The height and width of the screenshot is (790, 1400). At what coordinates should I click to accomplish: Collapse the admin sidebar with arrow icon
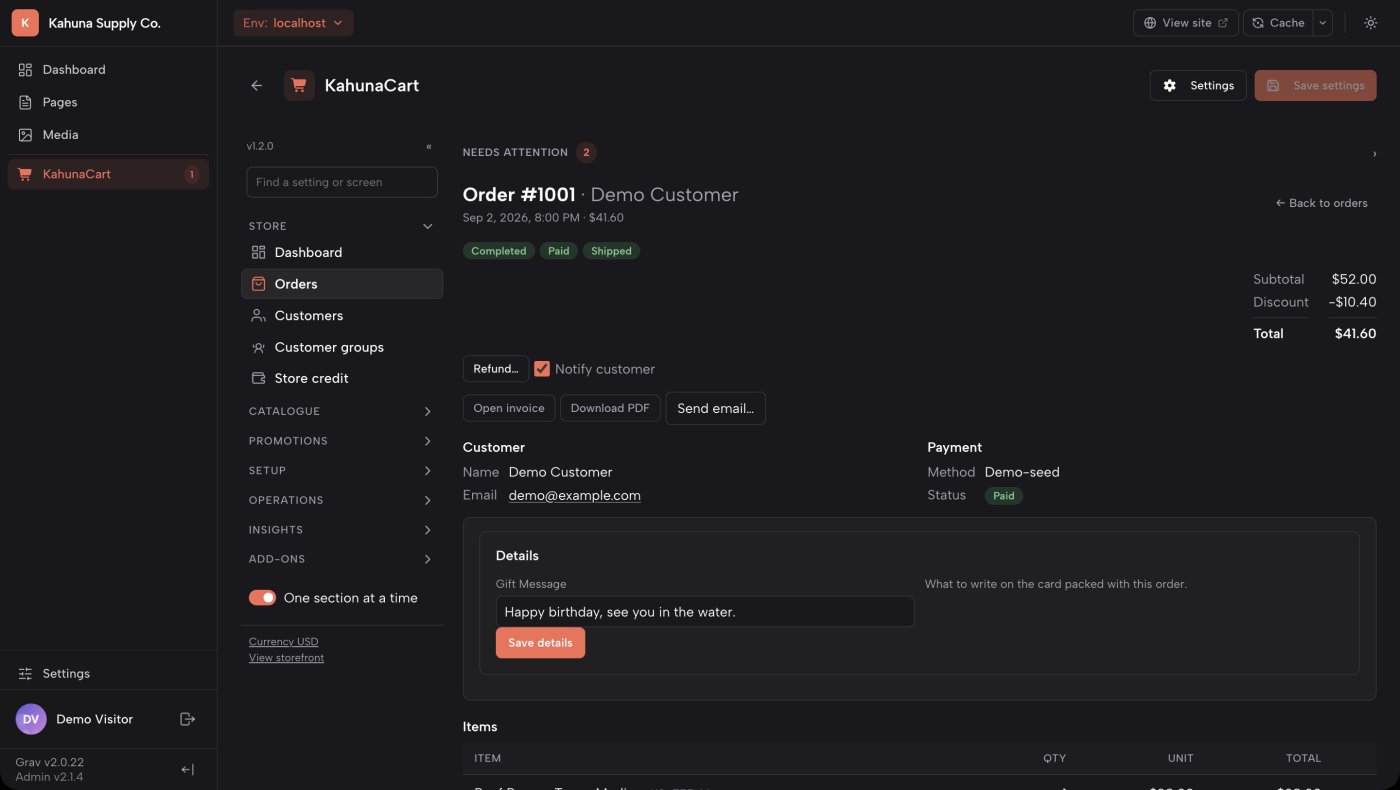187,769
